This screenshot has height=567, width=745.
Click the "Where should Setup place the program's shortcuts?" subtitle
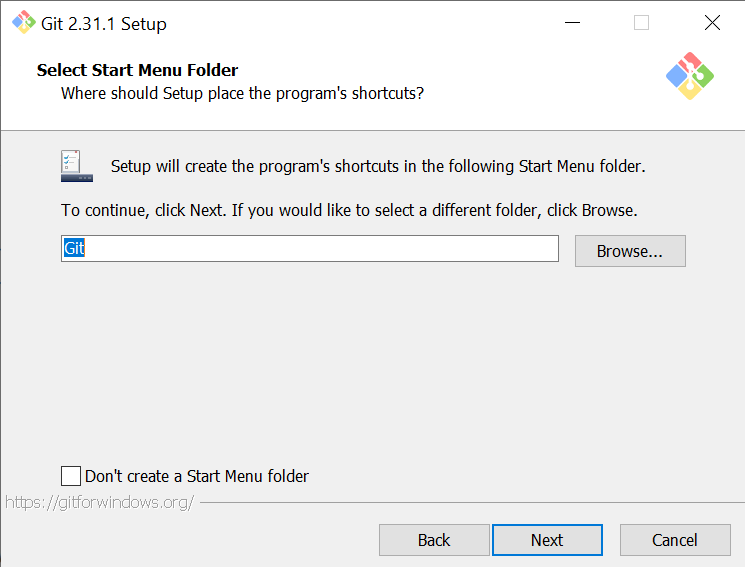[x=243, y=93]
